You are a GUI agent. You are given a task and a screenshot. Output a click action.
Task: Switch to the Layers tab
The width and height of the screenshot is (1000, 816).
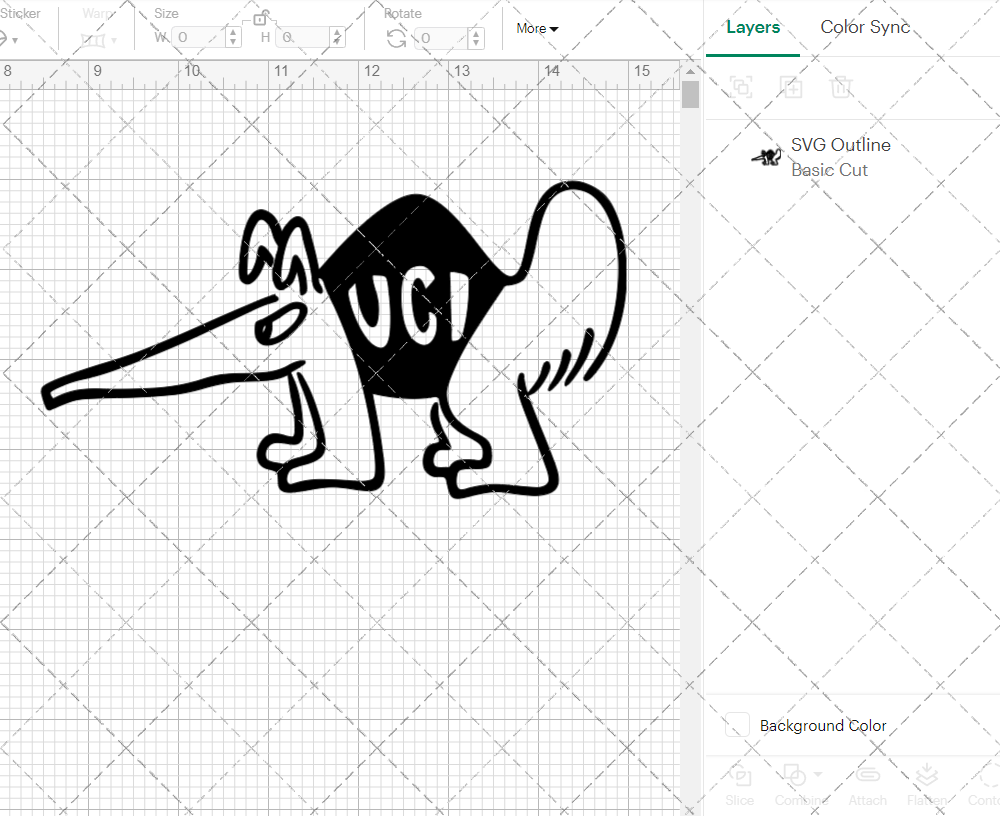753,27
